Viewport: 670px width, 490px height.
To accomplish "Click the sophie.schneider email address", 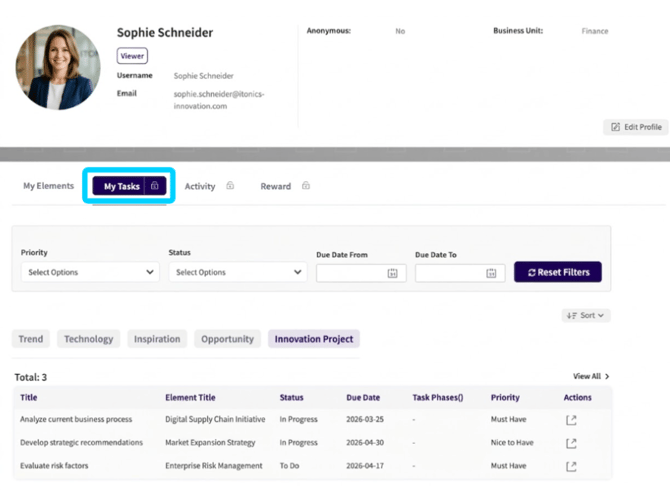I will coord(219,100).
